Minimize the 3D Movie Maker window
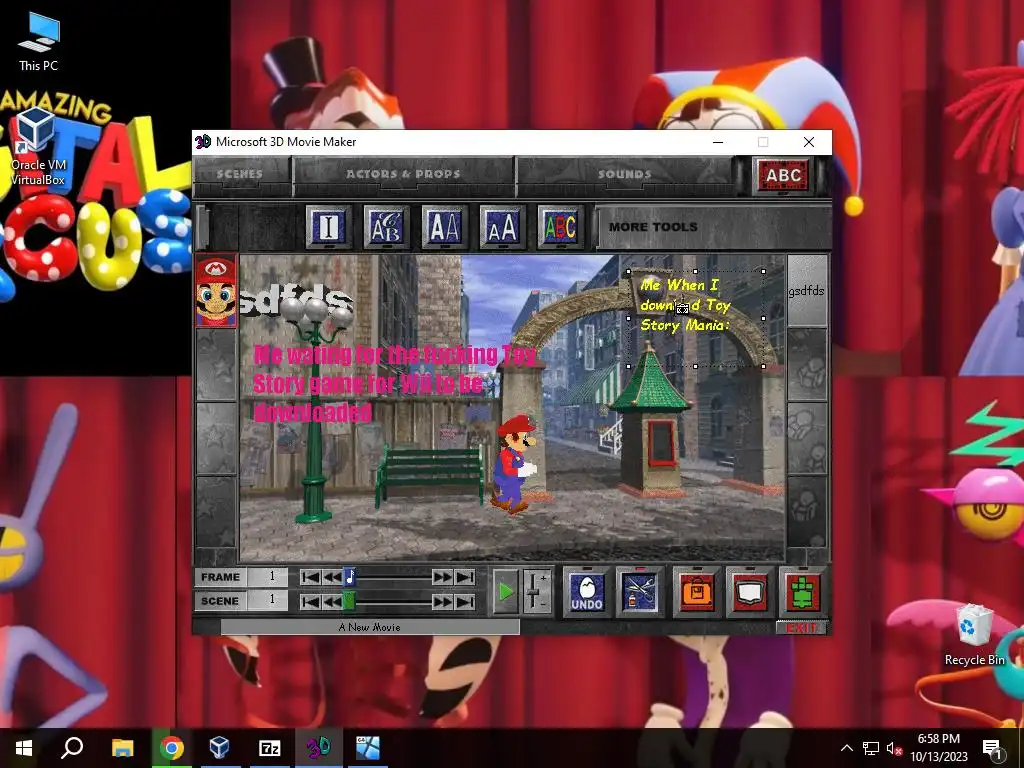The image size is (1024, 768). (718, 142)
